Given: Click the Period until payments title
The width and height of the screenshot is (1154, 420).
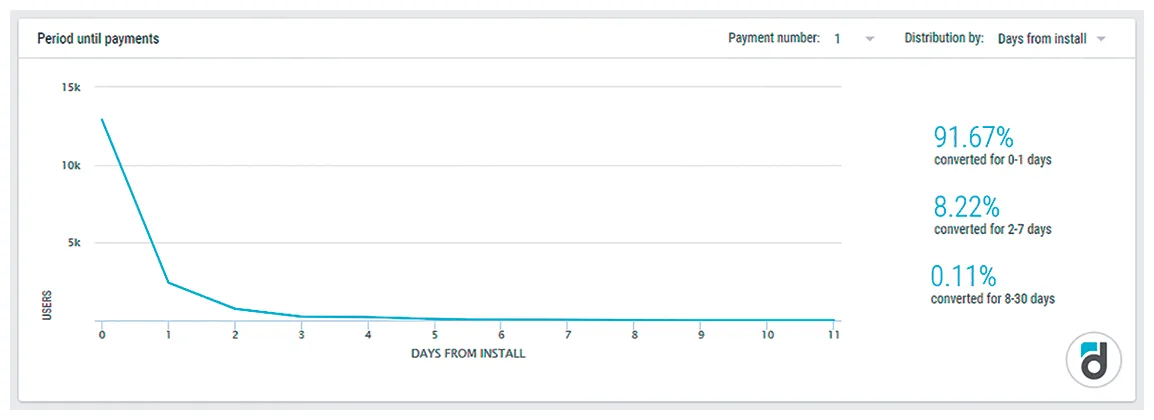Looking at the screenshot, I should (98, 39).
